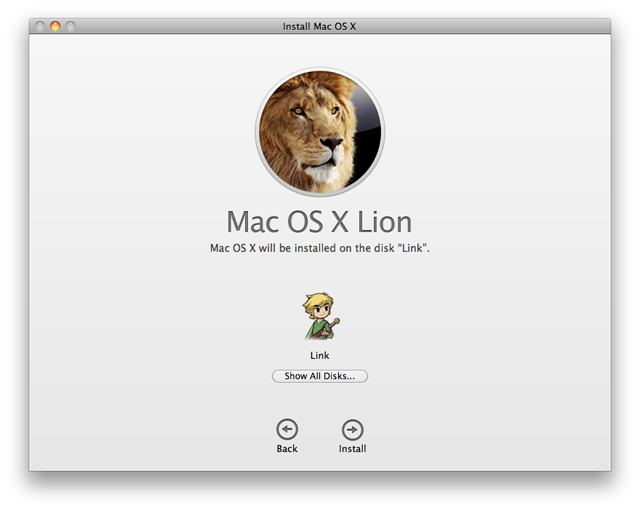The width and height of the screenshot is (640, 511).
Task: Click the 'Mac OS X Lion' heading
Action: [x=319, y=222]
